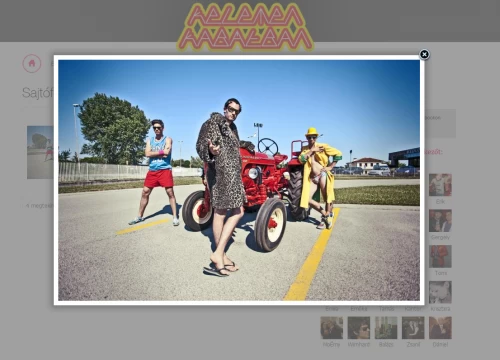The image size is (500, 360).
Task: Go to the home page icon
Action: [x=32, y=63]
